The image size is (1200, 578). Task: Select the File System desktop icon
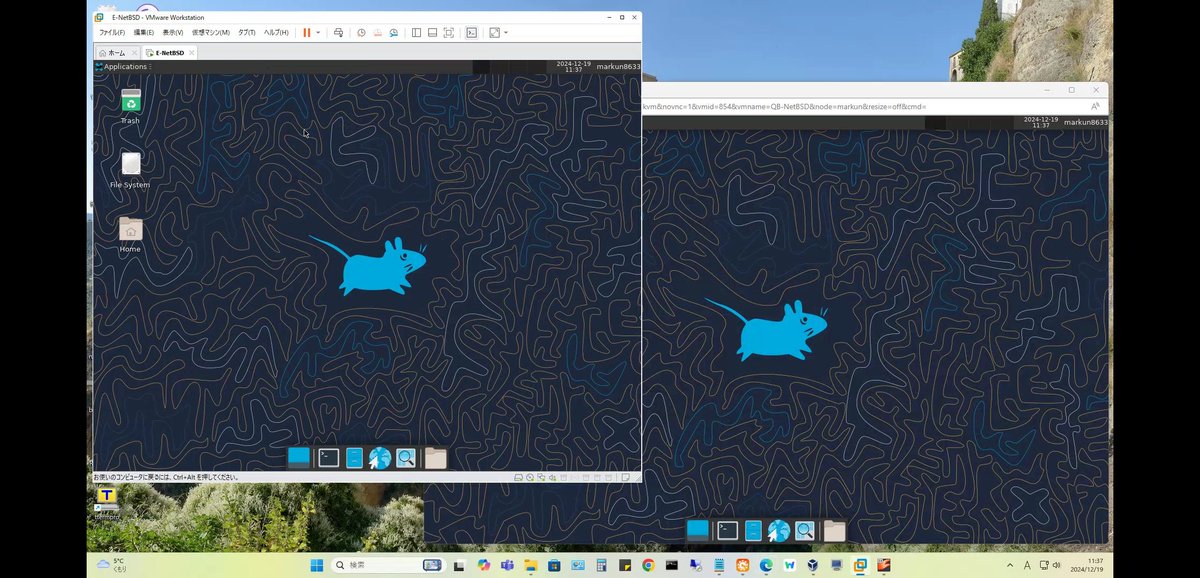click(x=130, y=170)
